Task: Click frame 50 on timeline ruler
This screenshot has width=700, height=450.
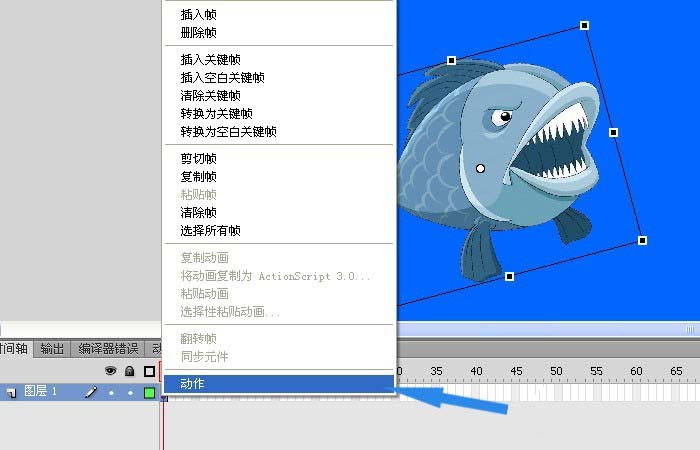Action: click(x=556, y=371)
